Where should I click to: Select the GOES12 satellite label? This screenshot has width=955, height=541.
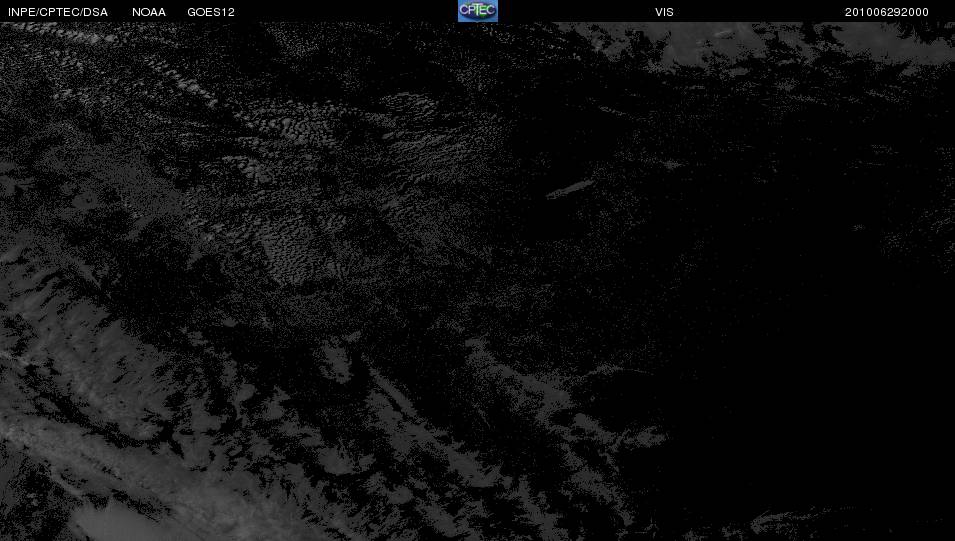211,12
